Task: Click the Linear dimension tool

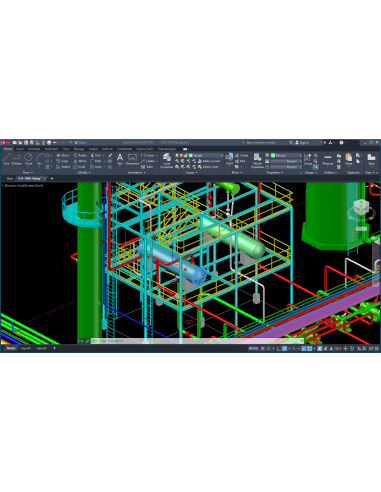Action: tap(148, 155)
